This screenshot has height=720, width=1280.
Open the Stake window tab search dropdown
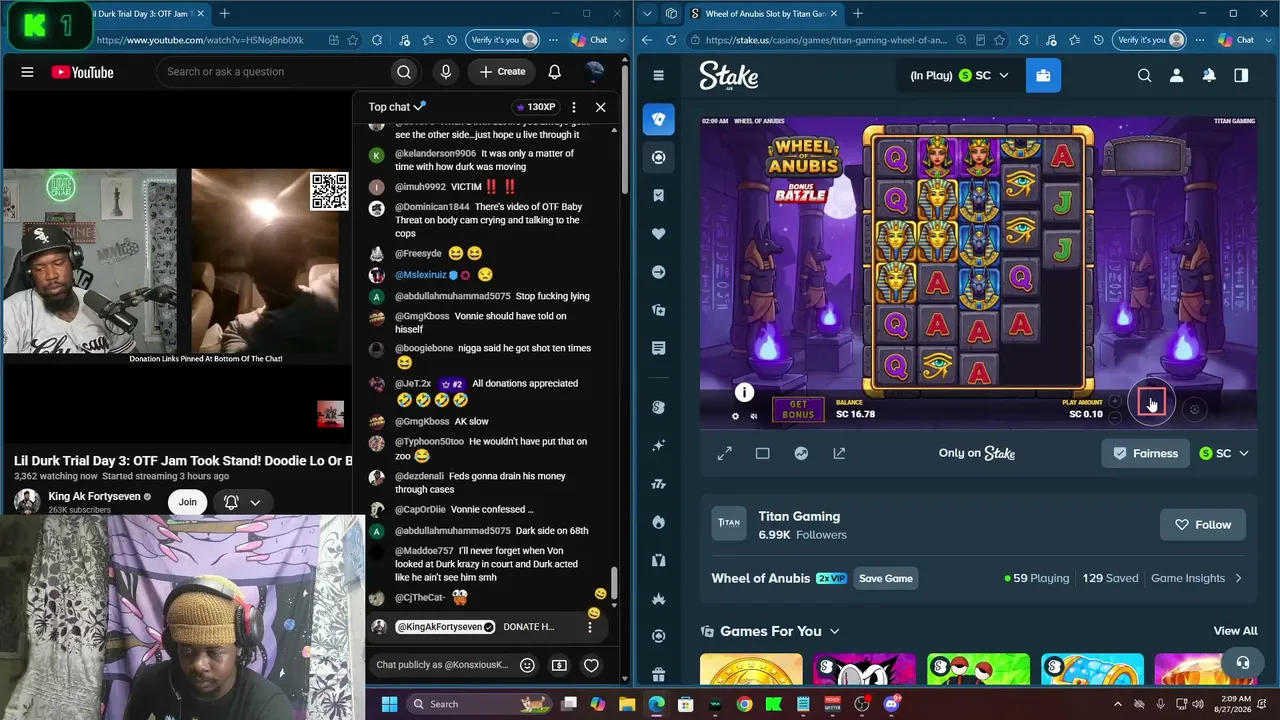coord(647,14)
